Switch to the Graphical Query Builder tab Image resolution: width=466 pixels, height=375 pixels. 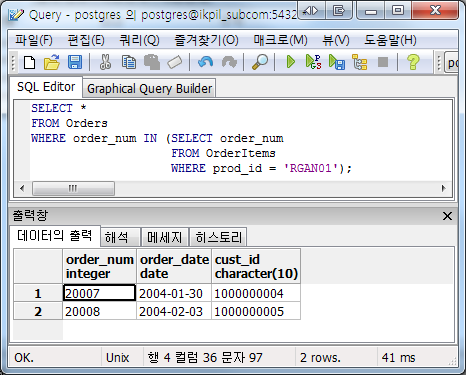pyautogui.click(x=149, y=89)
